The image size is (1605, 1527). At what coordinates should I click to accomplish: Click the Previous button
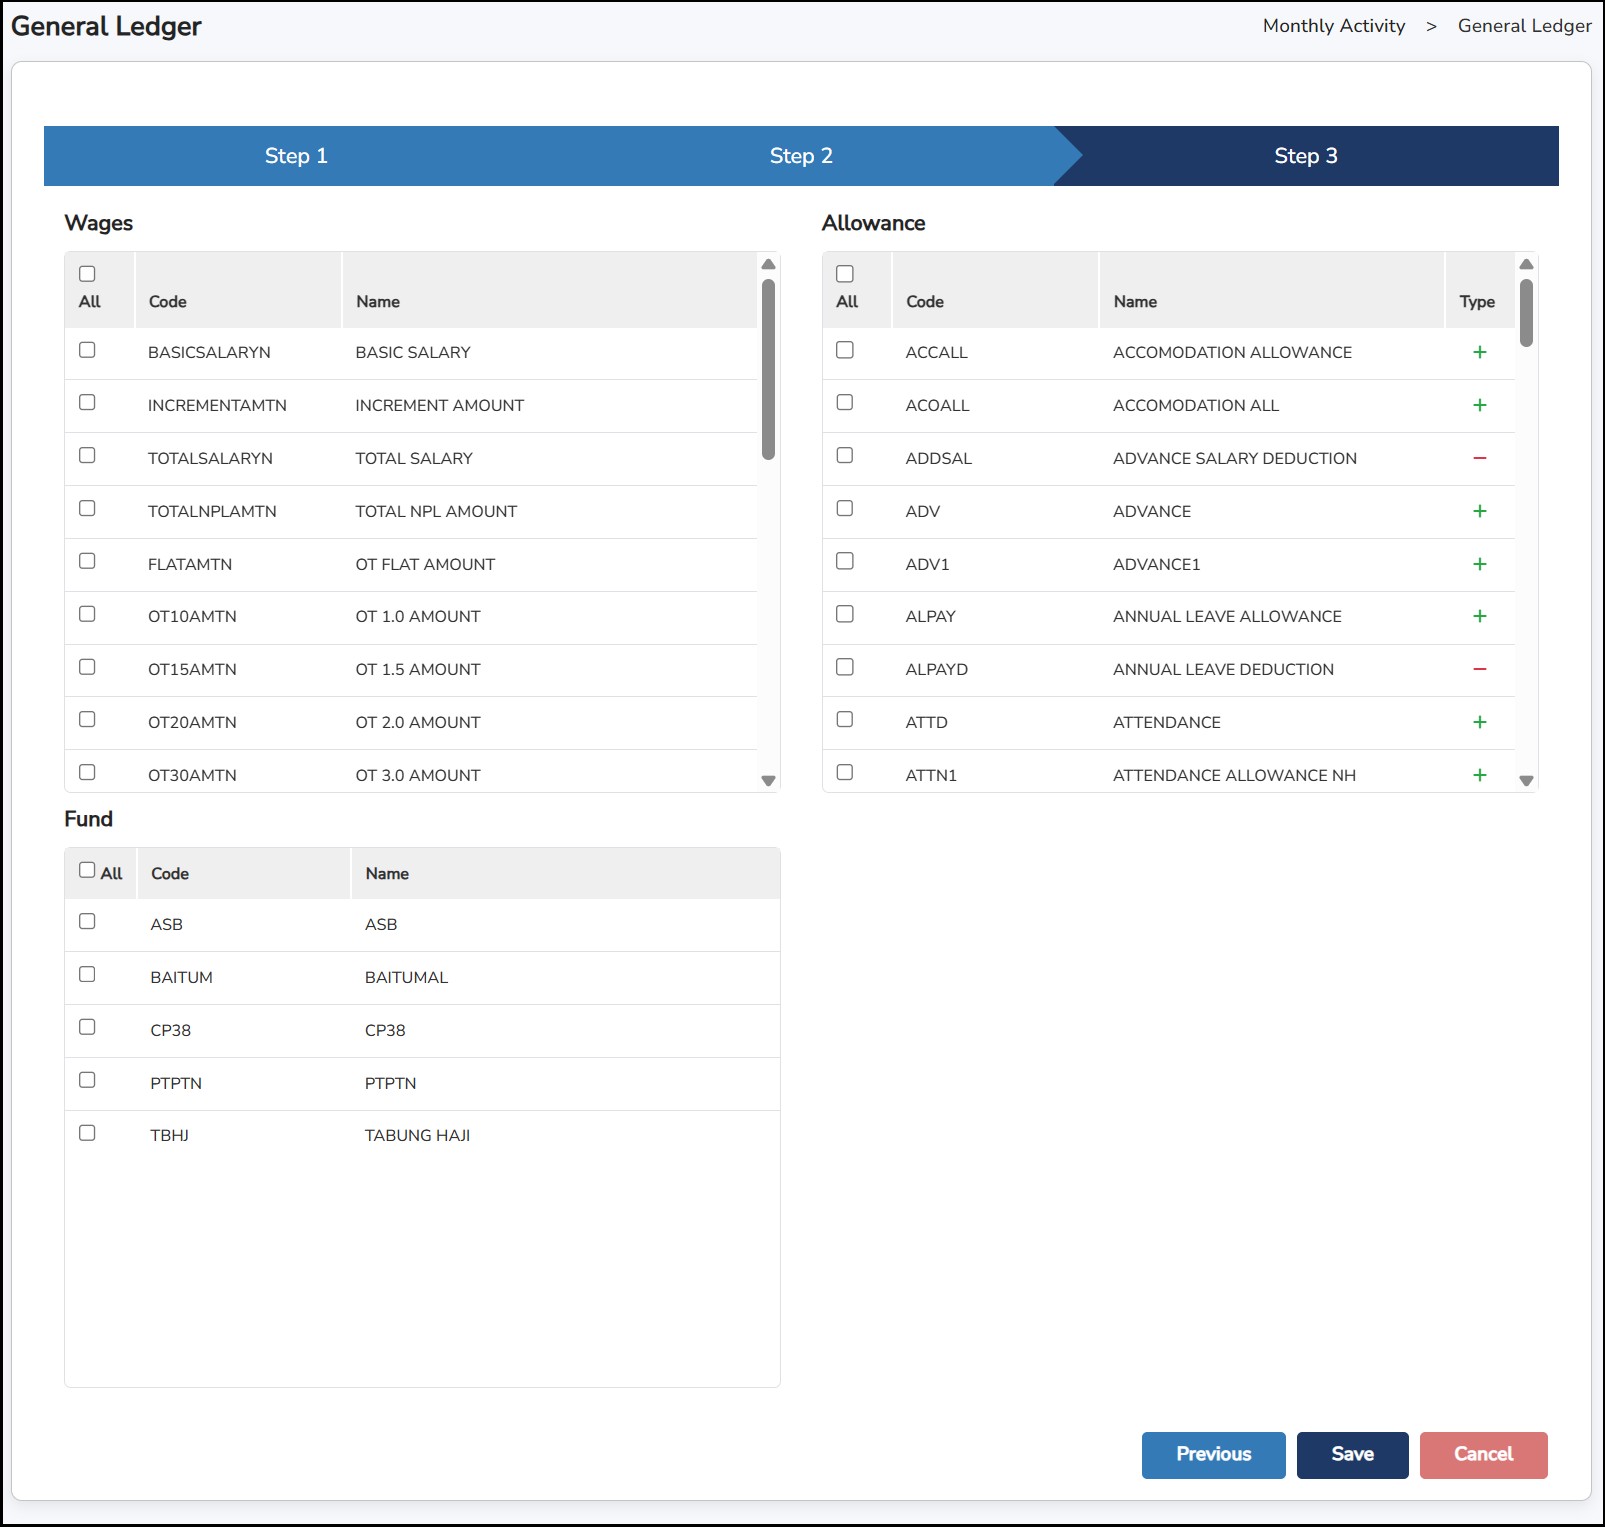pyautogui.click(x=1213, y=1455)
